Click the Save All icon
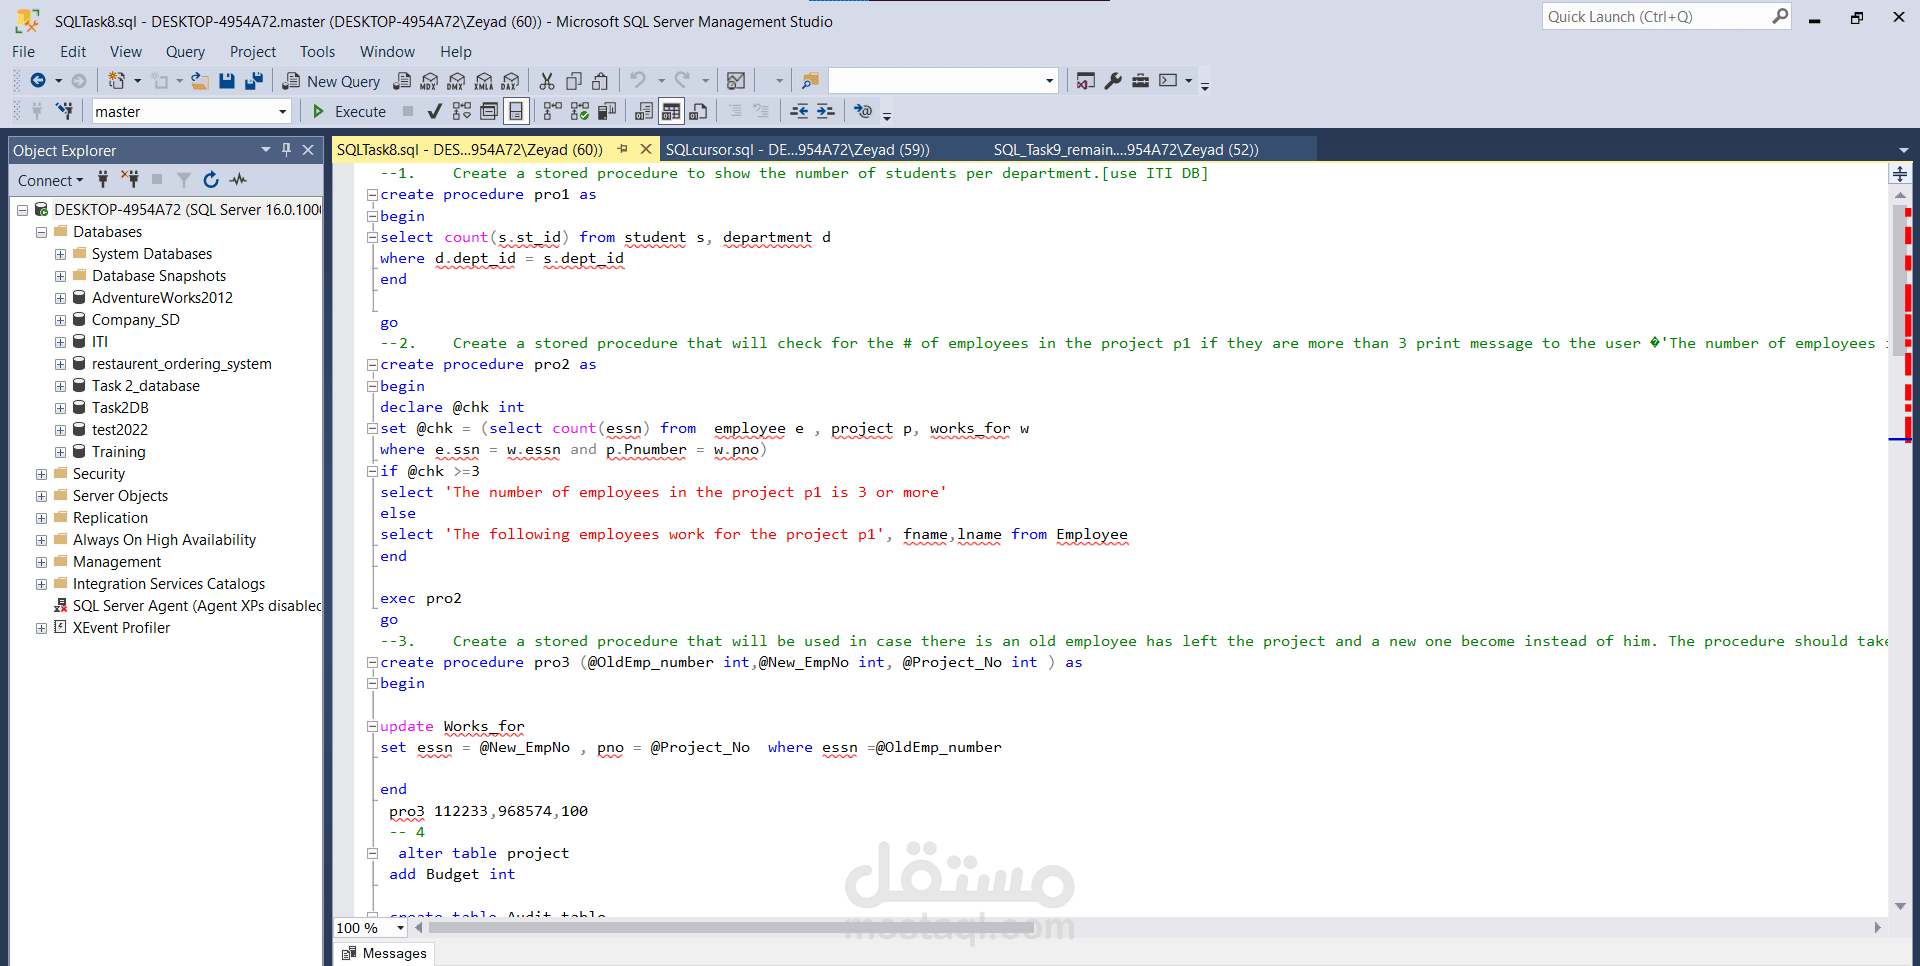This screenshot has width=1920, height=966. 253,81
